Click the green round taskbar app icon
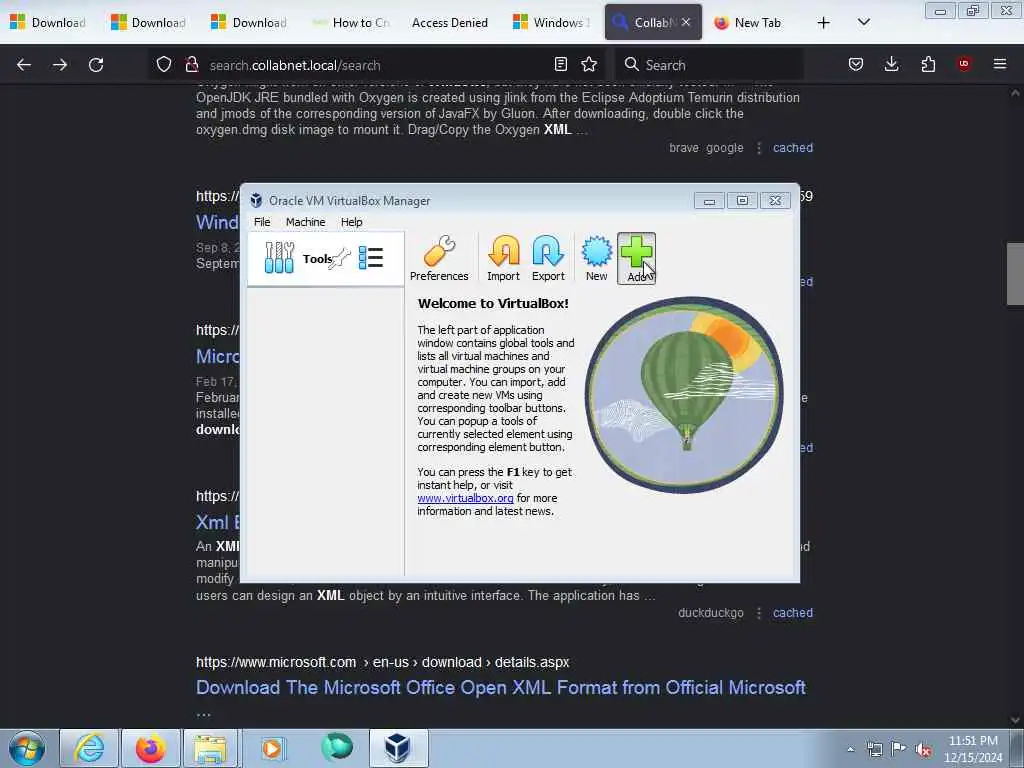 click(x=337, y=748)
